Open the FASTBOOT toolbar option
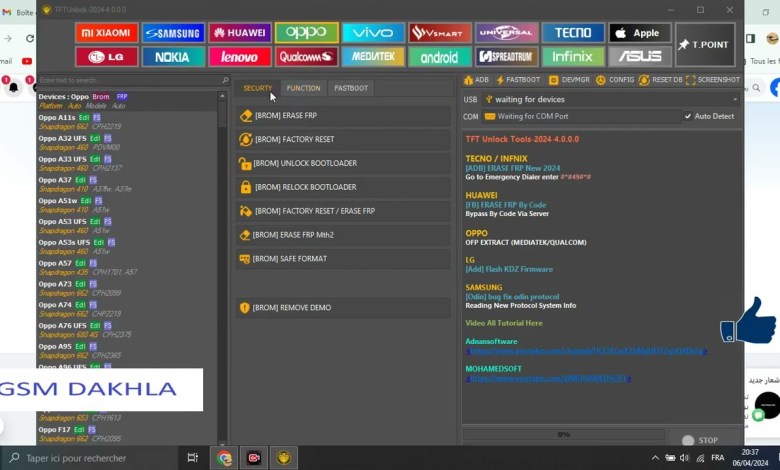 tap(518, 80)
